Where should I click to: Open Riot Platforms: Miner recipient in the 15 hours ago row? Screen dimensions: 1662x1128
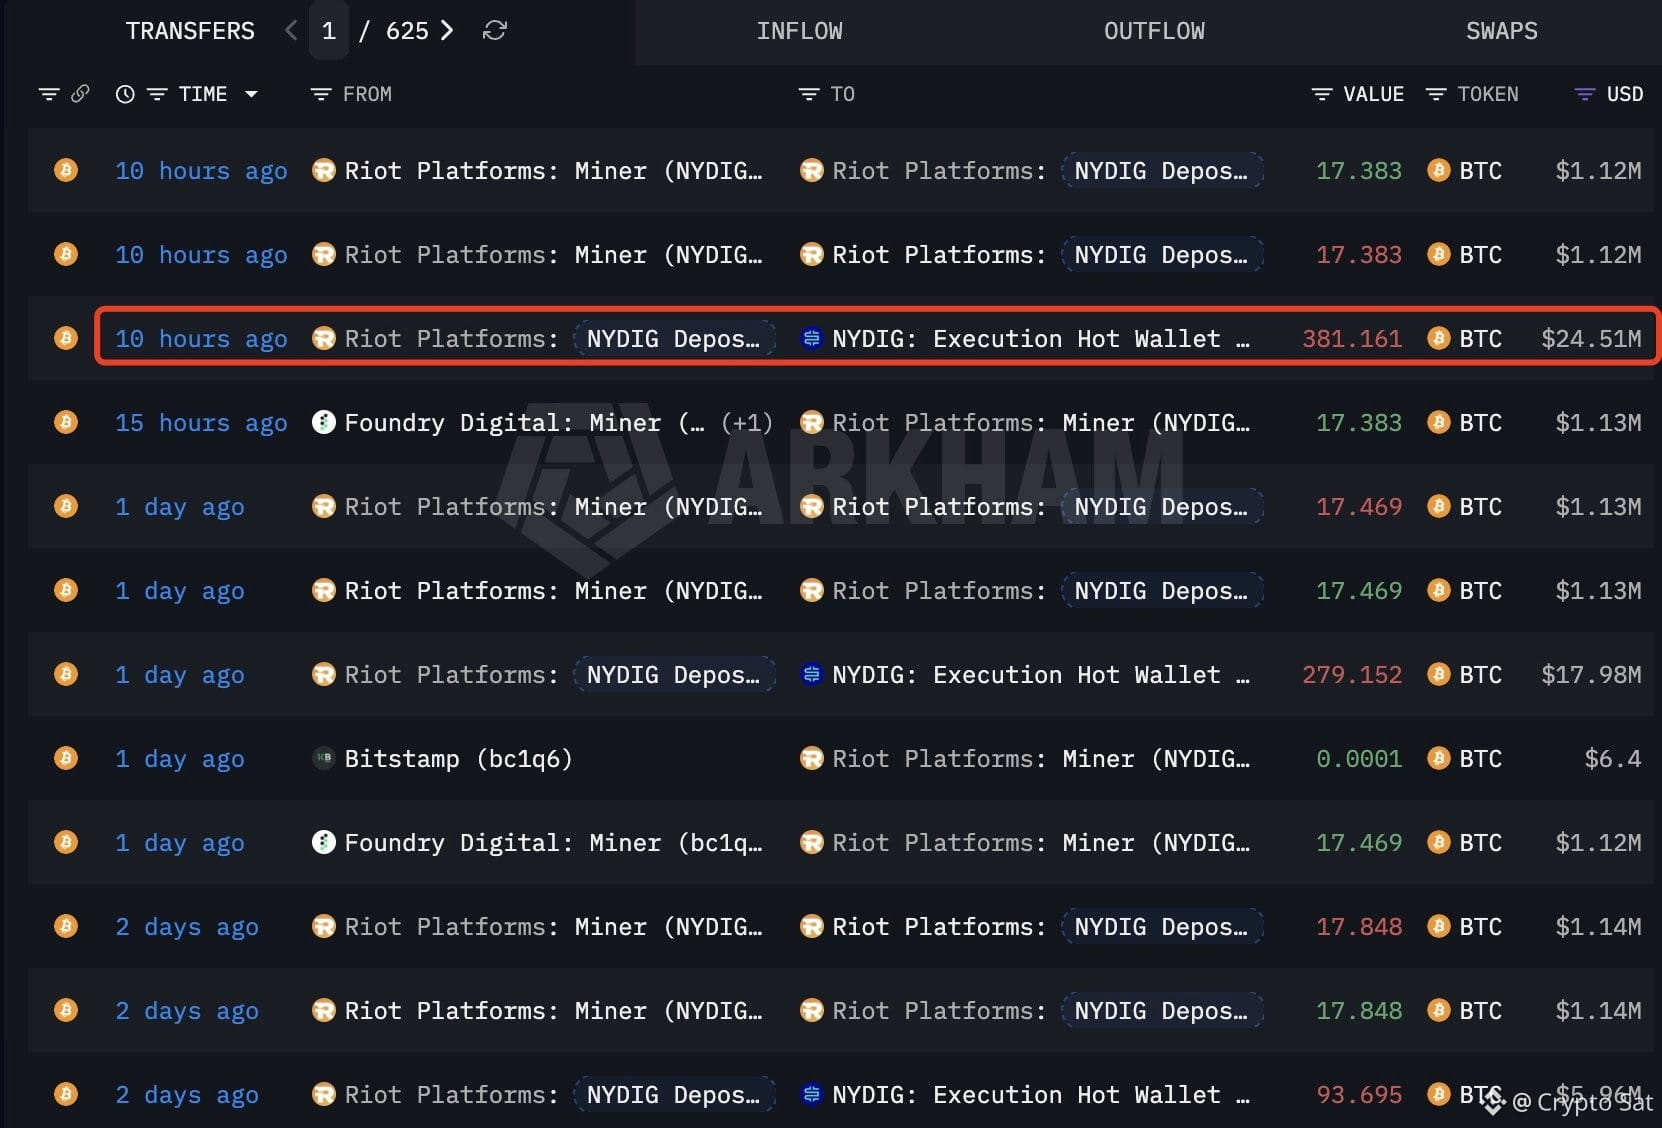tap(1041, 423)
